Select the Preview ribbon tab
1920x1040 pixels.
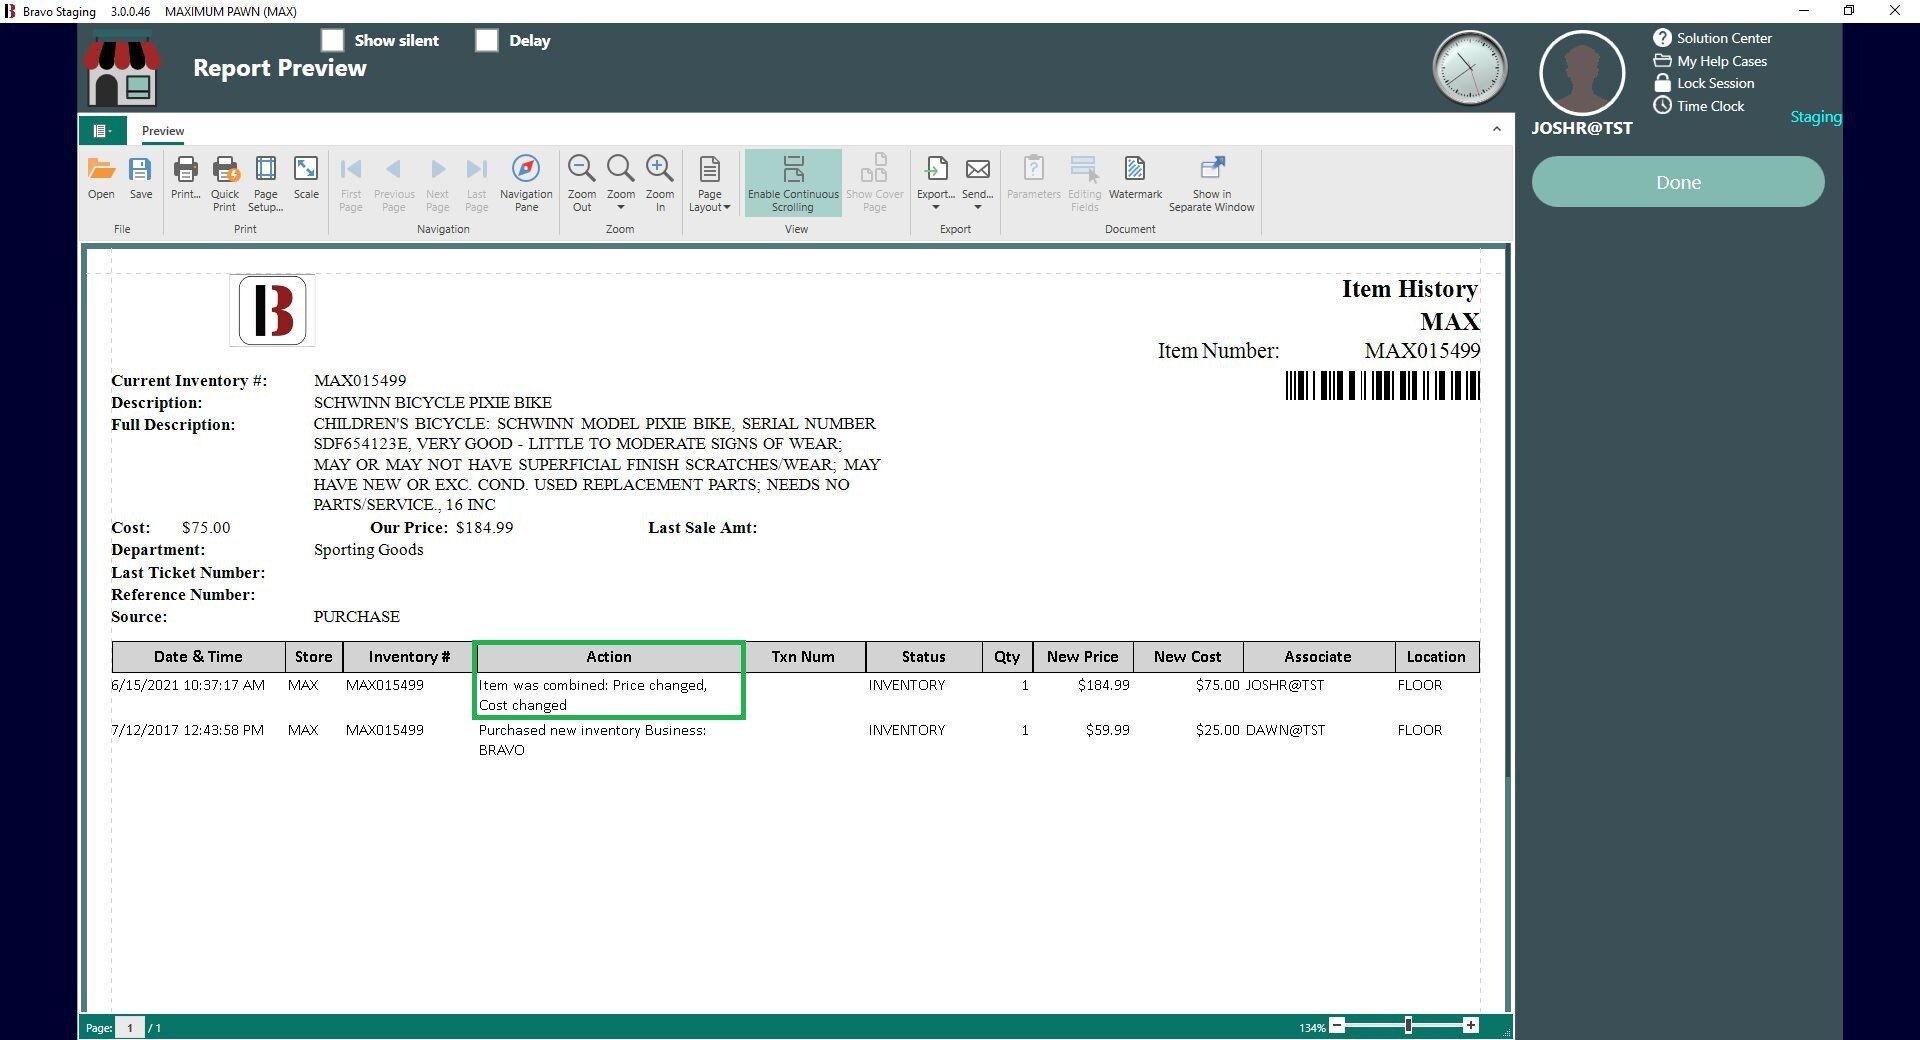[x=163, y=131]
